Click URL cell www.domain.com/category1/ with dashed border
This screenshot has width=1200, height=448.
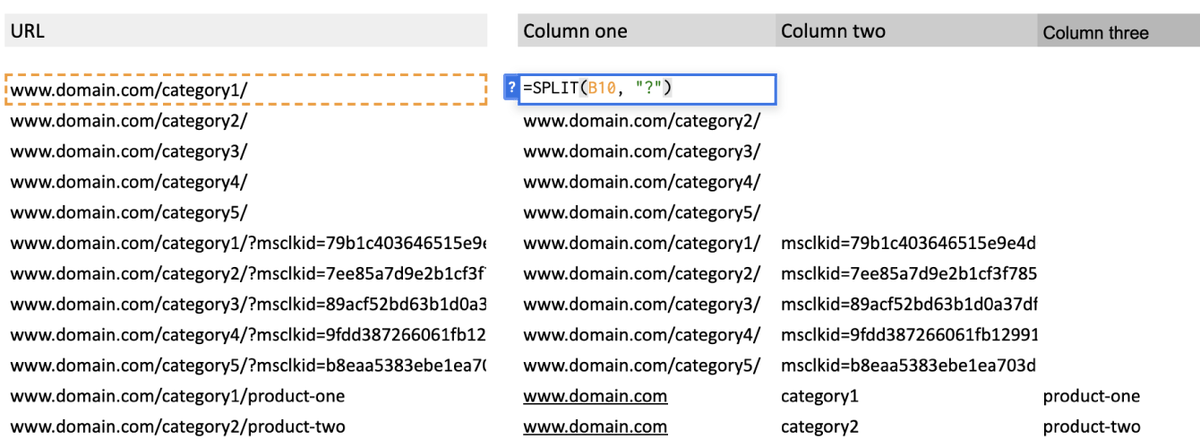click(246, 90)
